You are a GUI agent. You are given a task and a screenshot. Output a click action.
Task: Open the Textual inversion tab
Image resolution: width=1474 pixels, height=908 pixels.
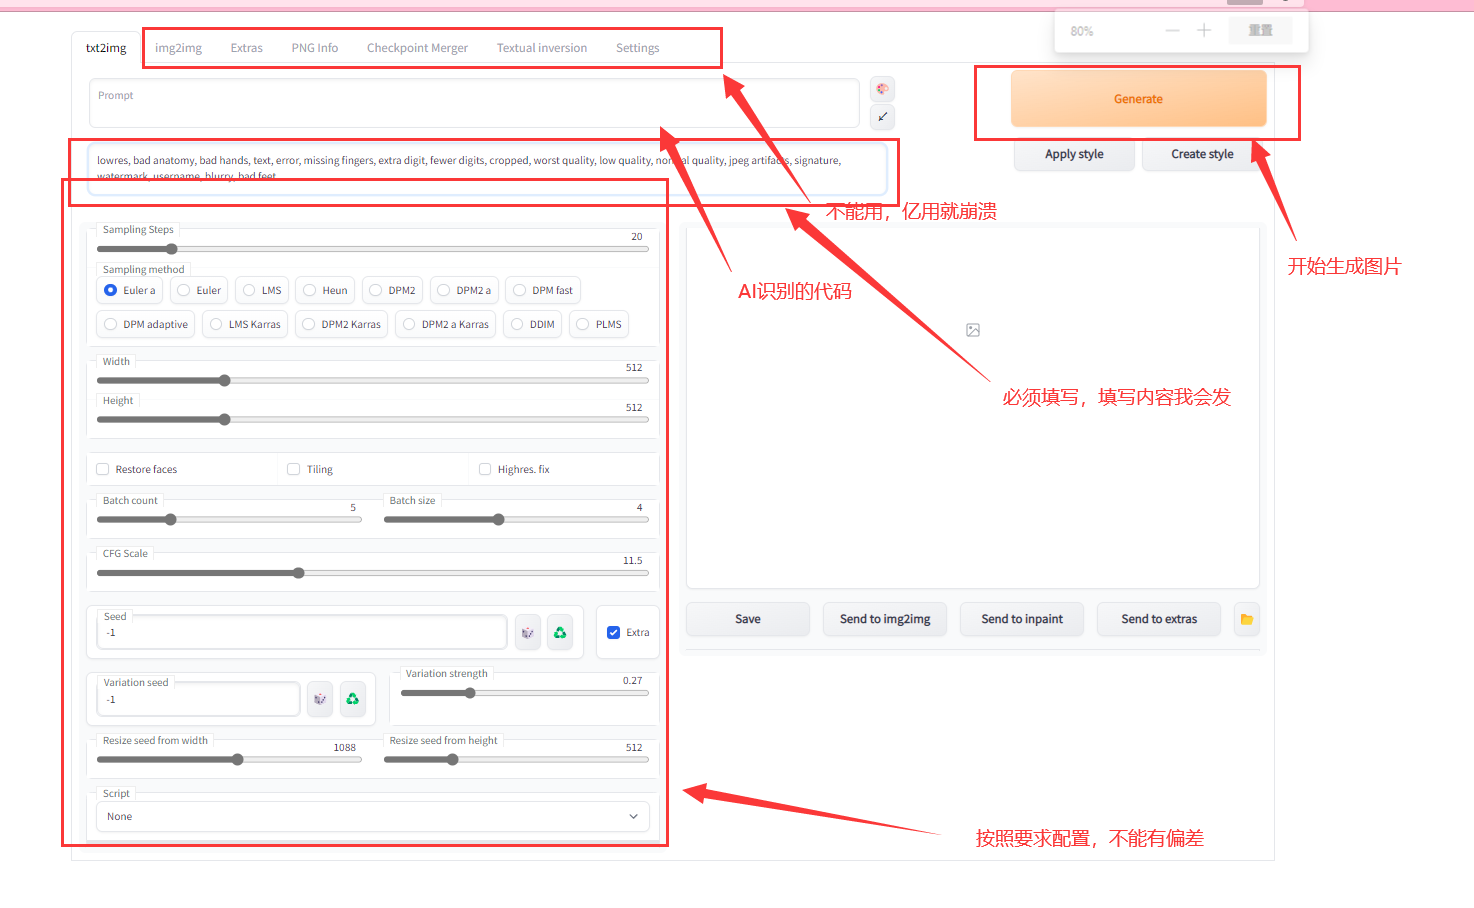(542, 48)
